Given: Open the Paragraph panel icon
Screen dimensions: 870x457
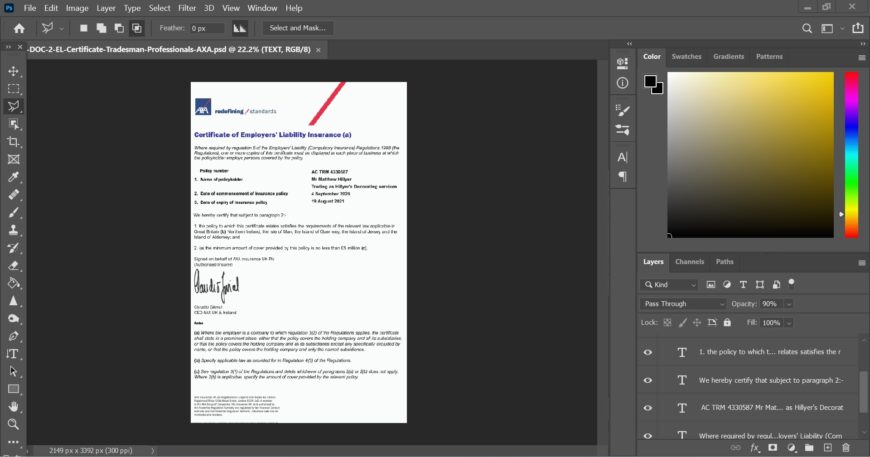Looking at the screenshot, I should click(x=623, y=176).
